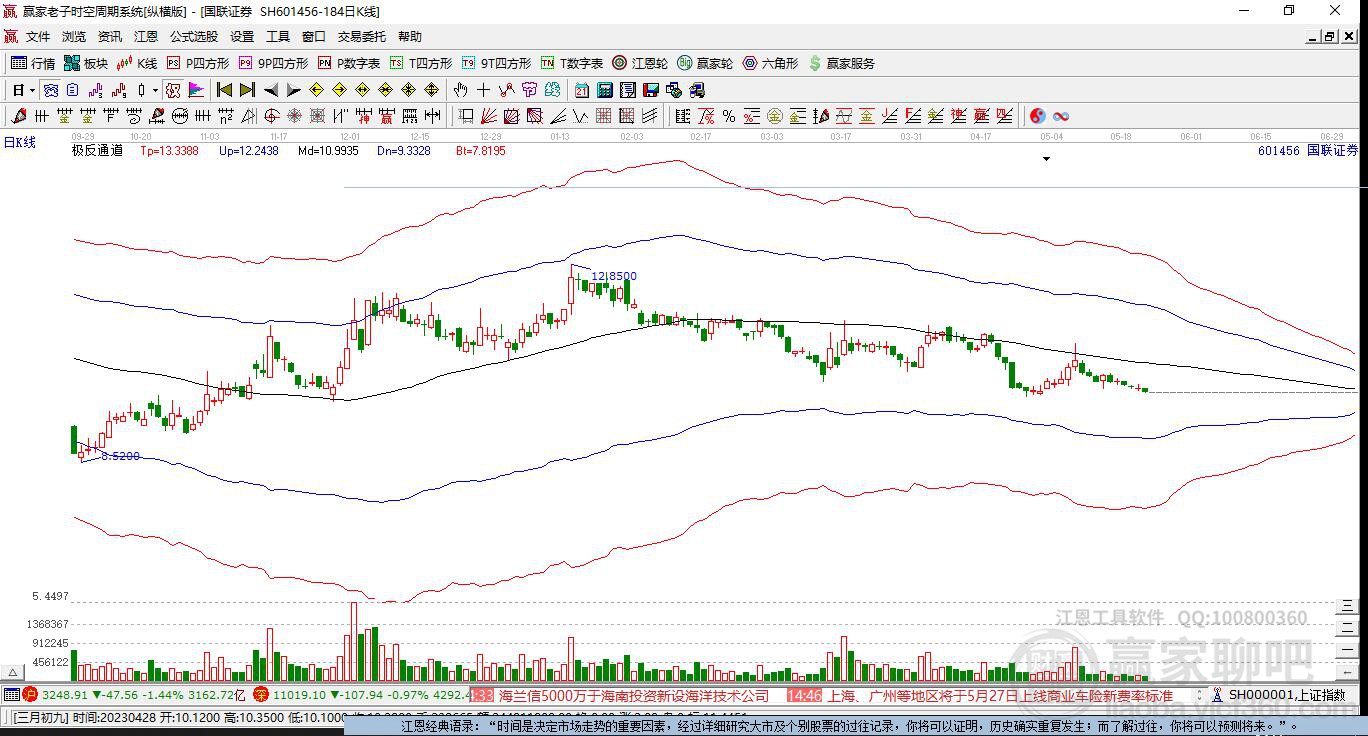Viewport: 1368px width, 736px height.
Task: Click the 8.5200 low price marker
Action: [x=120, y=456]
